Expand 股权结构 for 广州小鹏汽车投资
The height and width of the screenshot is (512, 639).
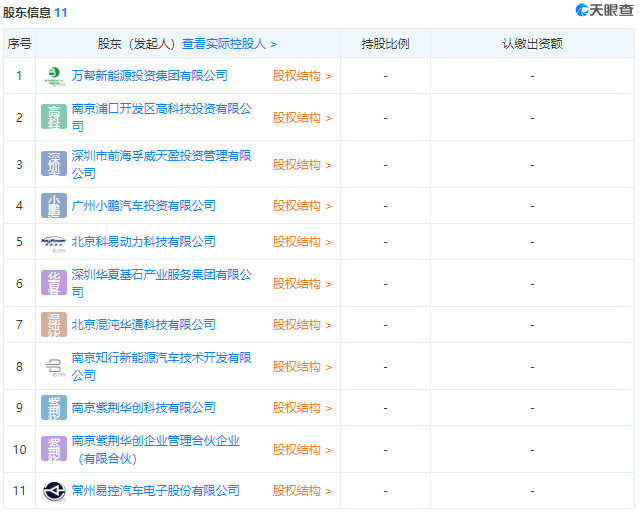302,206
